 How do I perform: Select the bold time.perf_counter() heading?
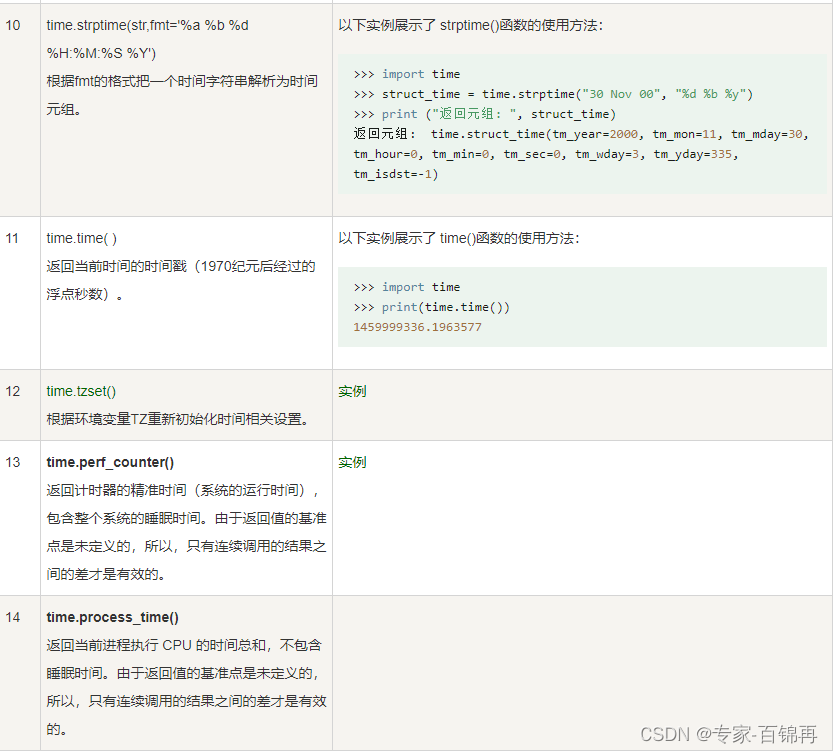pyautogui.click(x=113, y=462)
